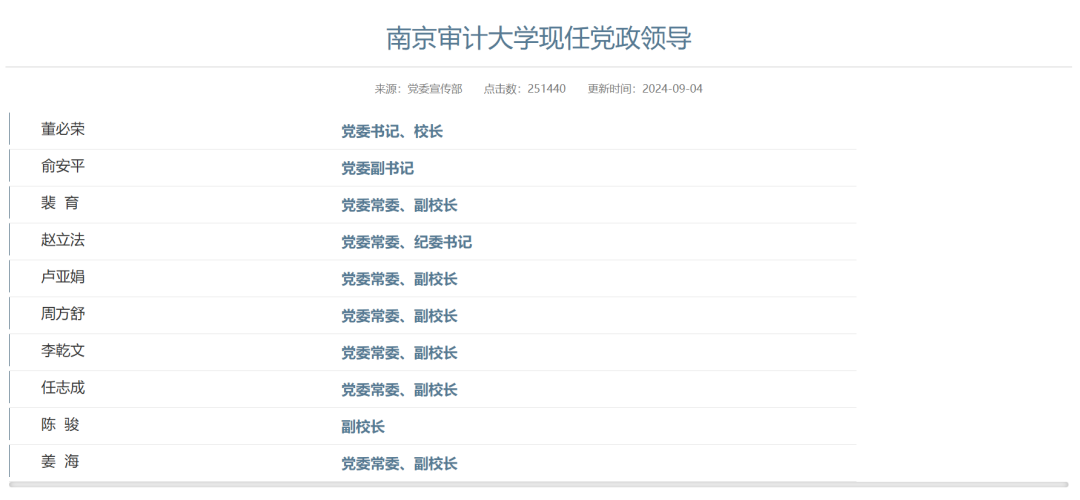Select the title 副校长 in 陈骏's row
This screenshot has width=1080, height=500.
[x=363, y=427]
